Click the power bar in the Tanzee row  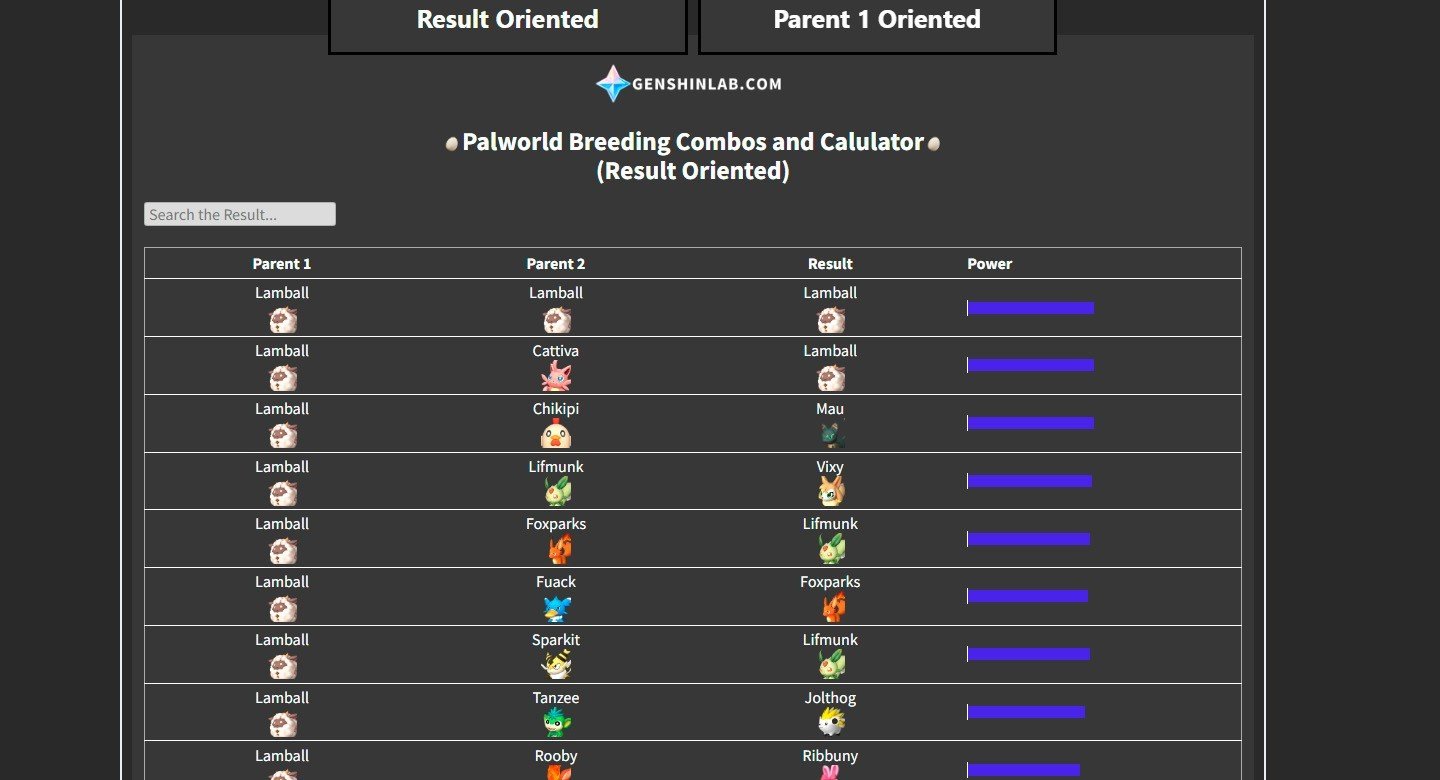1026,712
